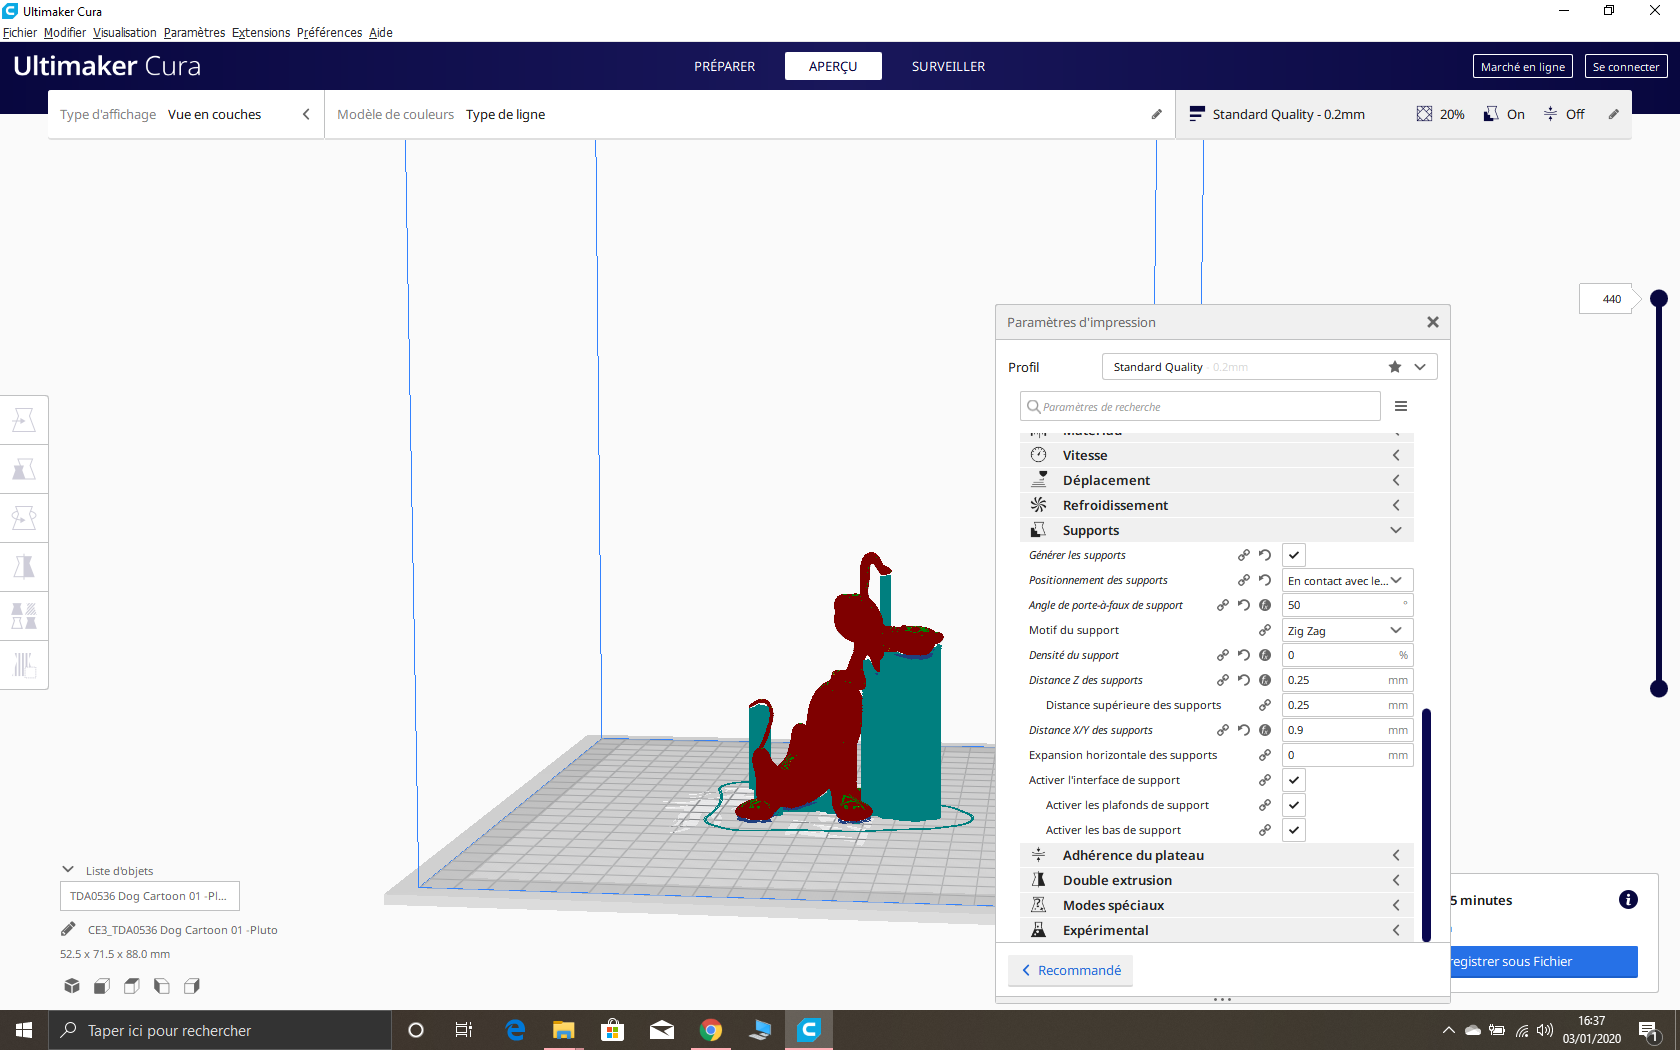
Task: Switch to the left side view icon
Action: [x=162, y=986]
